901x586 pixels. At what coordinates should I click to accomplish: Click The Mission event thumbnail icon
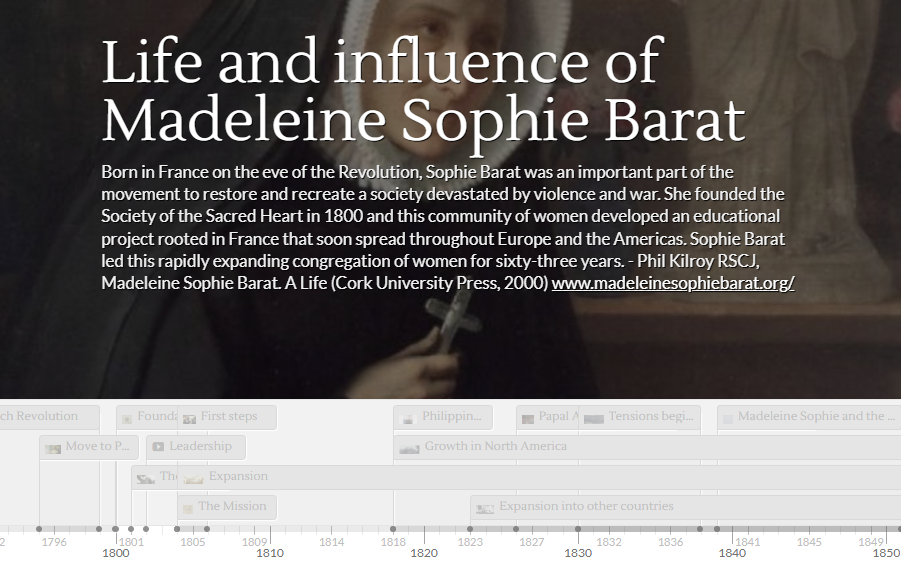(187, 507)
